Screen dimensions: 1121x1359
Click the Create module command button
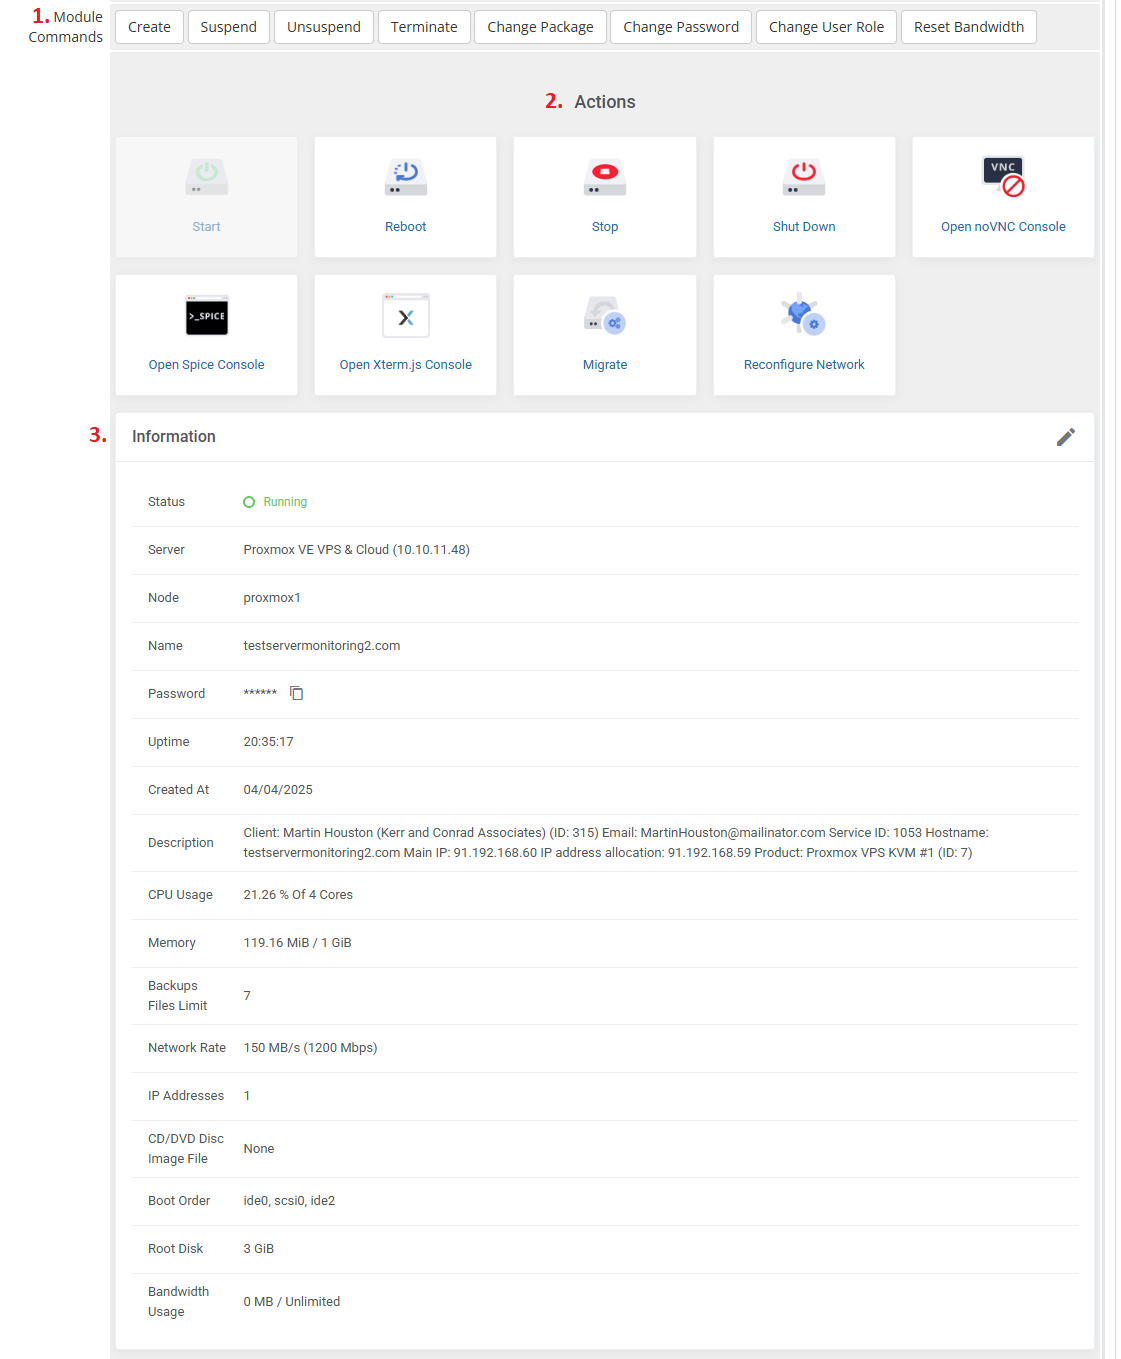click(x=149, y=27)
